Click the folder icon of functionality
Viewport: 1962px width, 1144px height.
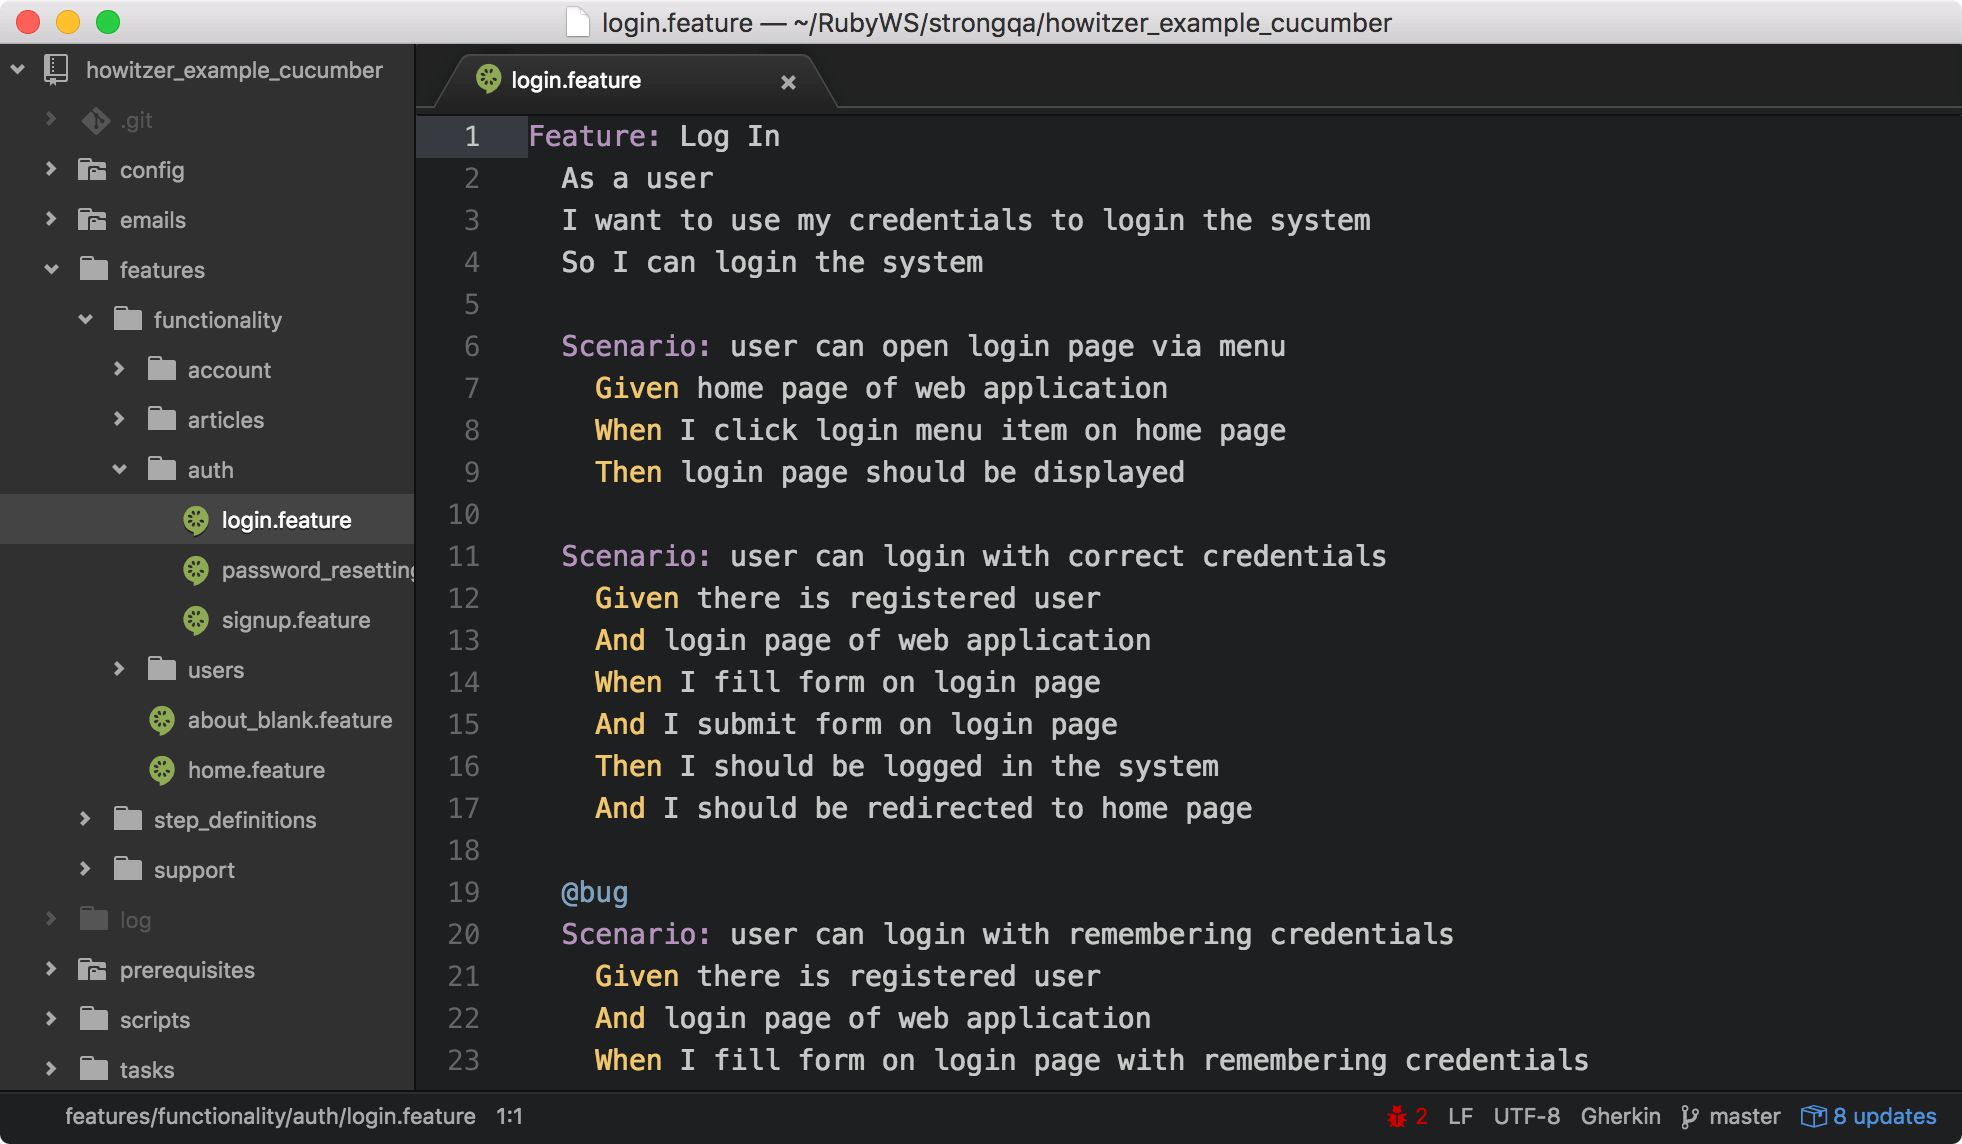[x=127, y=320]
